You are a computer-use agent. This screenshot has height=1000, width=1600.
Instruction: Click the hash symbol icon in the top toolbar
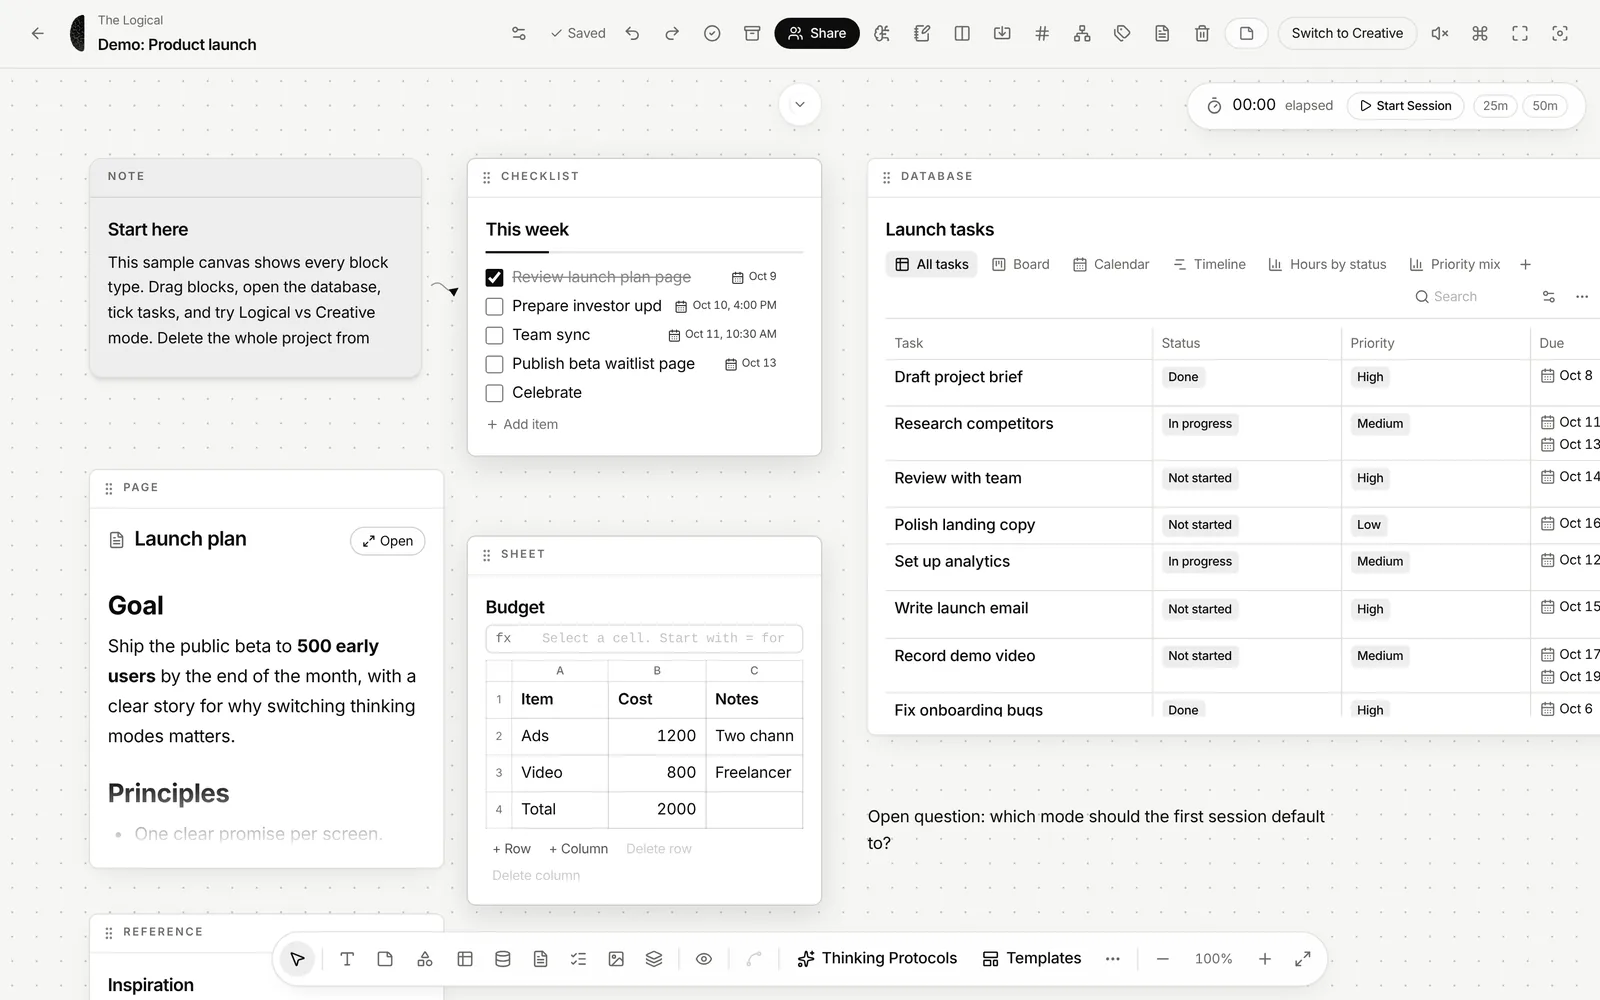click(x=1042, y=33)
